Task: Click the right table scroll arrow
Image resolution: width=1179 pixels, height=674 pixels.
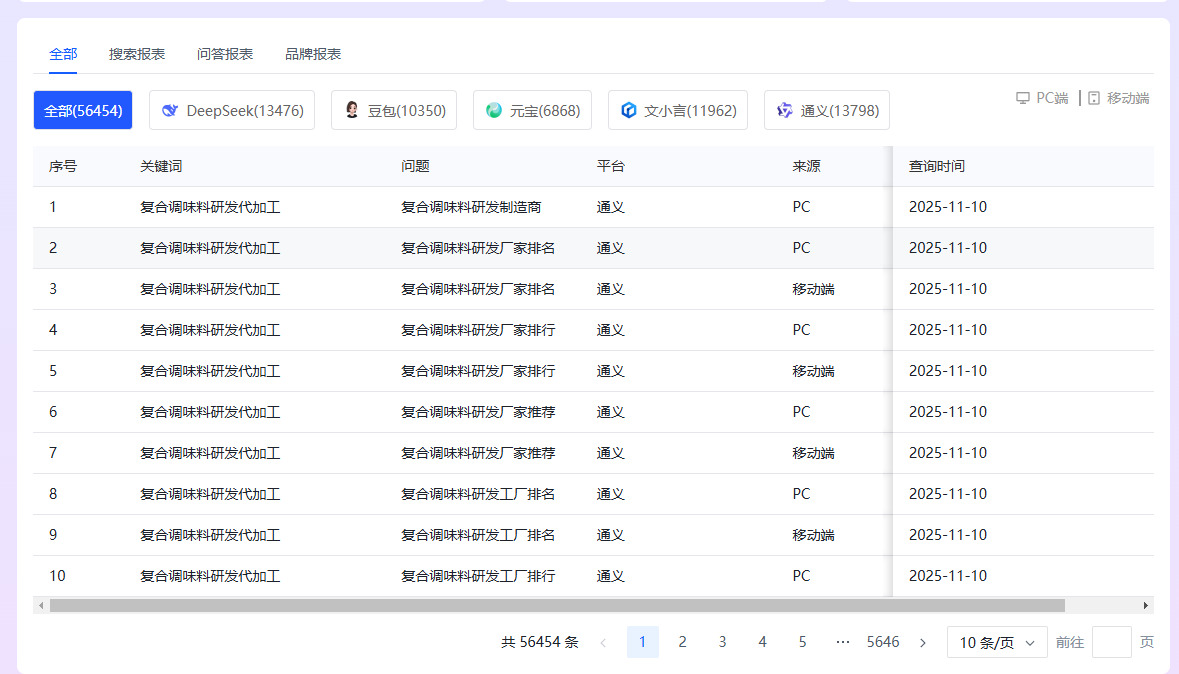Action: point(1146,604)
